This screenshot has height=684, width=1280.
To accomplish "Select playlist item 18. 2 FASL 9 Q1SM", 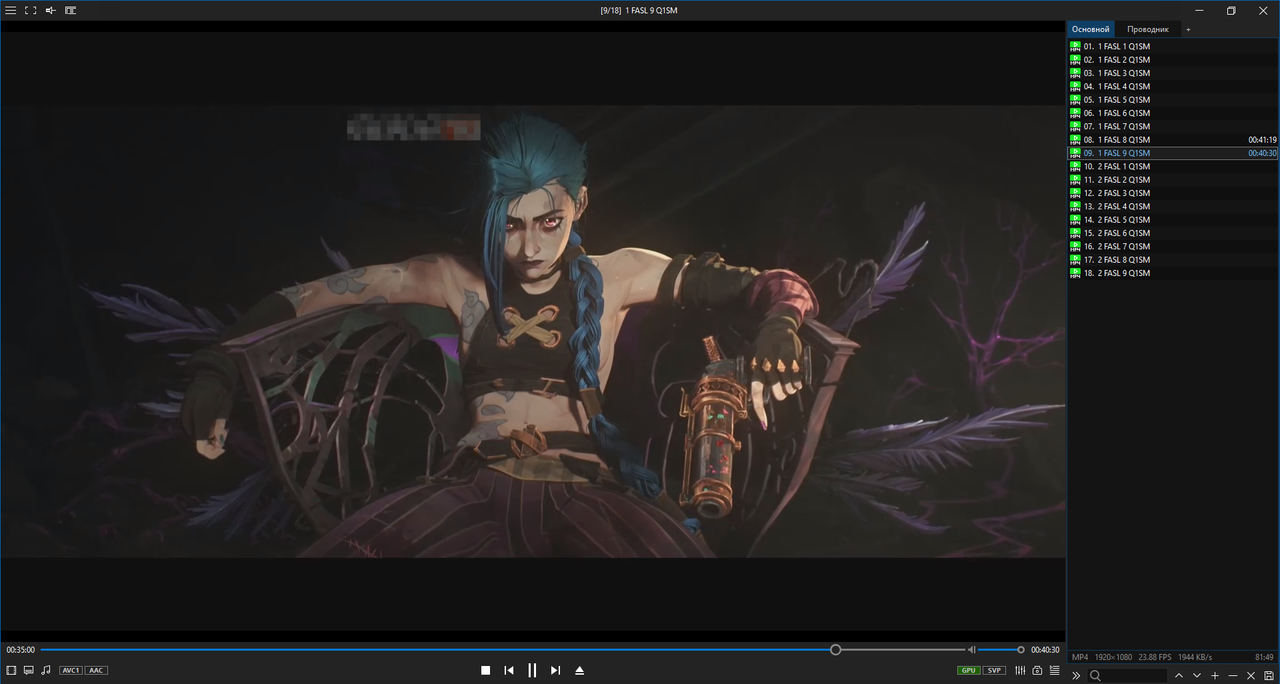I will (1173, 273).
